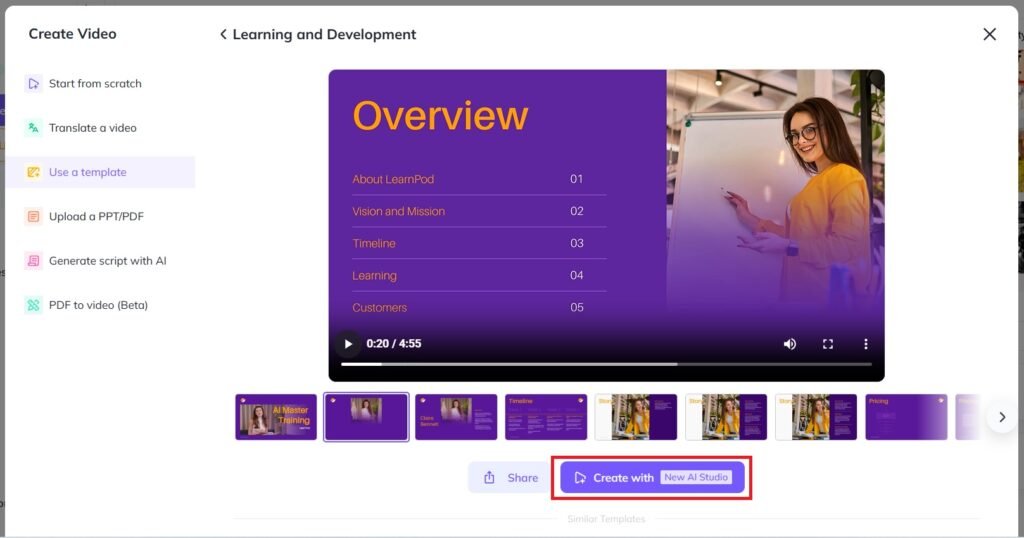The width and height of the screenshot is (1024, 538).
Task: Select the Pricing slide thumbnail
Action: (906, 417)
